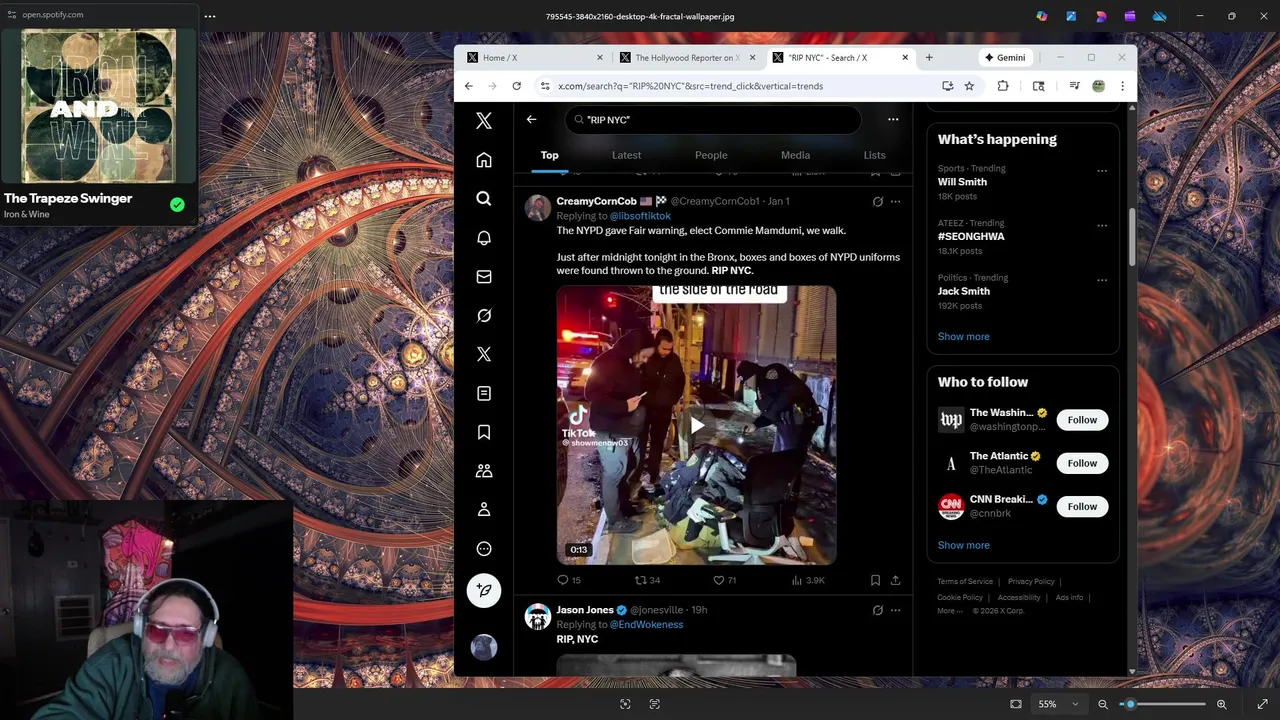Screen dimensions: 1280x720
Task: Open search settings three-dot menu
Action: [x=893, y=119]
